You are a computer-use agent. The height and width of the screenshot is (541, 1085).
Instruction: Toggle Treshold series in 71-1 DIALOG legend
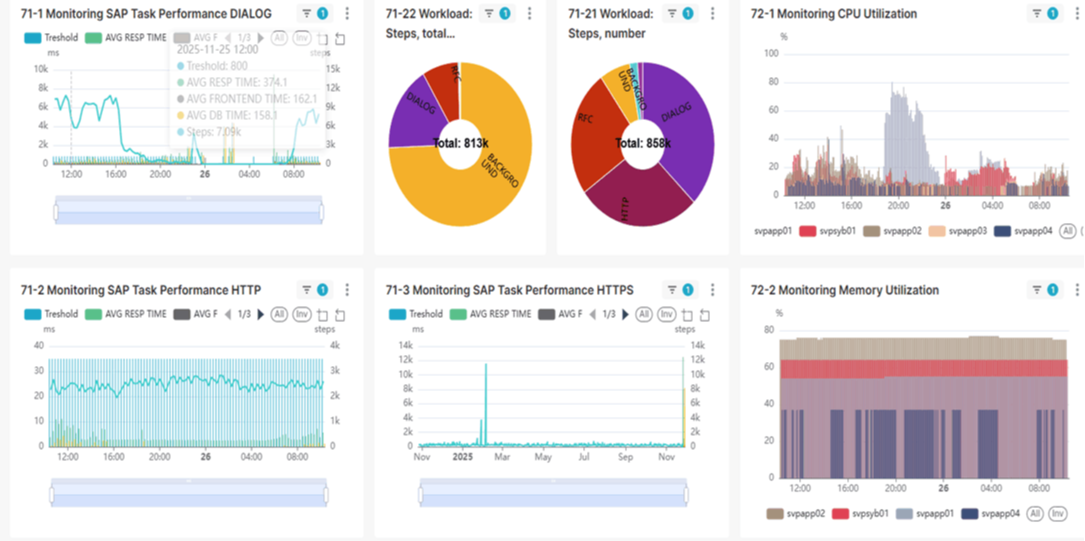point(51,37)
